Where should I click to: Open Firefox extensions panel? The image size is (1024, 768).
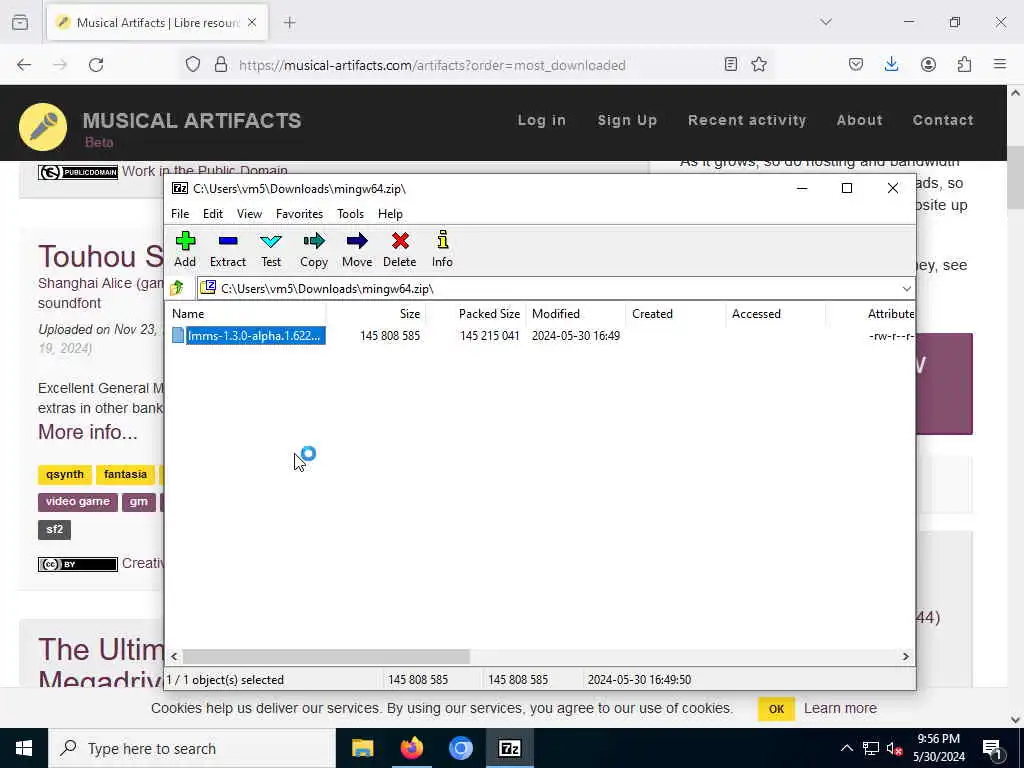coord(964,64)
